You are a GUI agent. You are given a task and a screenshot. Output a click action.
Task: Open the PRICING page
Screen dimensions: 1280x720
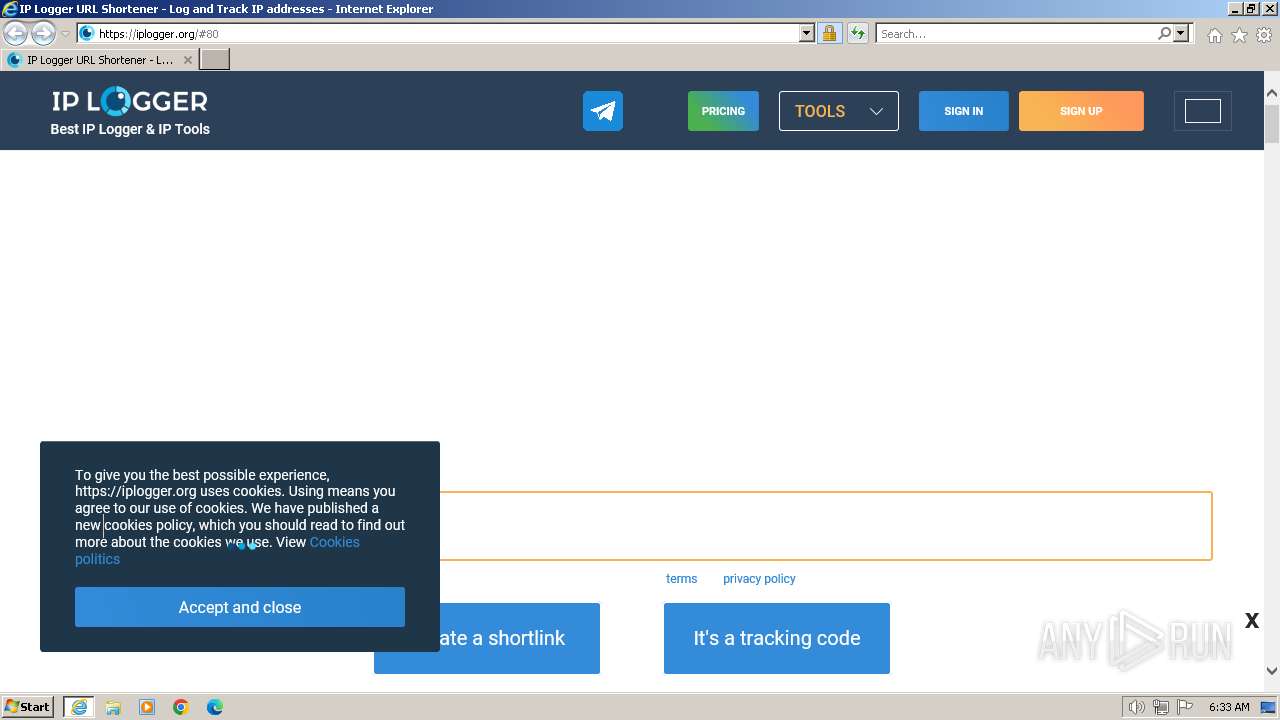coord(723,111)
